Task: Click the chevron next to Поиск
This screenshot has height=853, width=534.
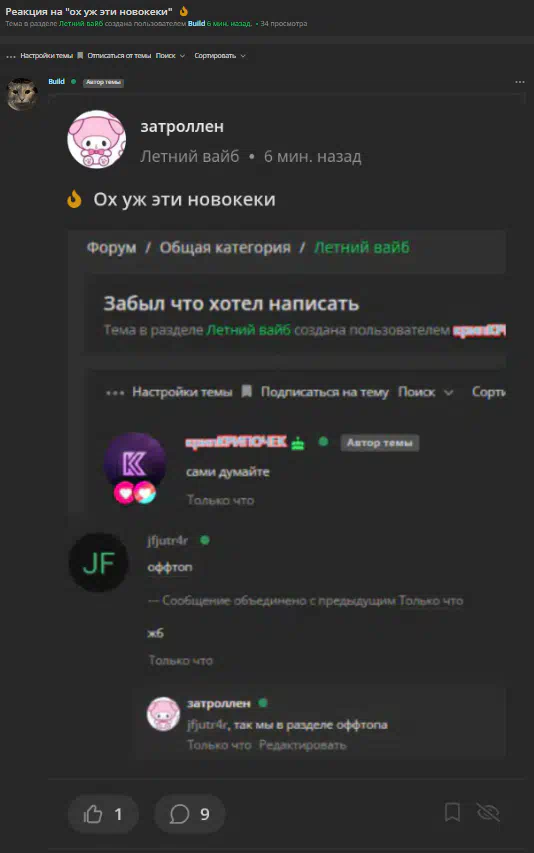Action: 182,56
